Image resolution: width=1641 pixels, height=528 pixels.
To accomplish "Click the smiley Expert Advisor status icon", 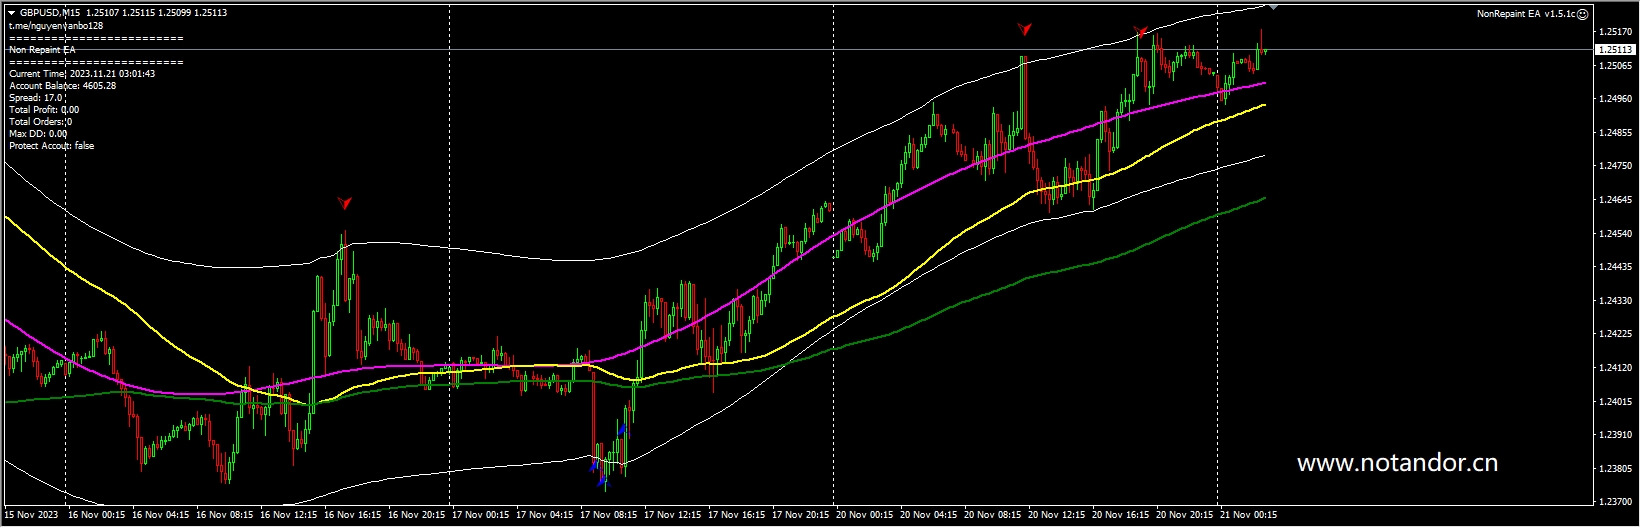I will [1583, 14].
